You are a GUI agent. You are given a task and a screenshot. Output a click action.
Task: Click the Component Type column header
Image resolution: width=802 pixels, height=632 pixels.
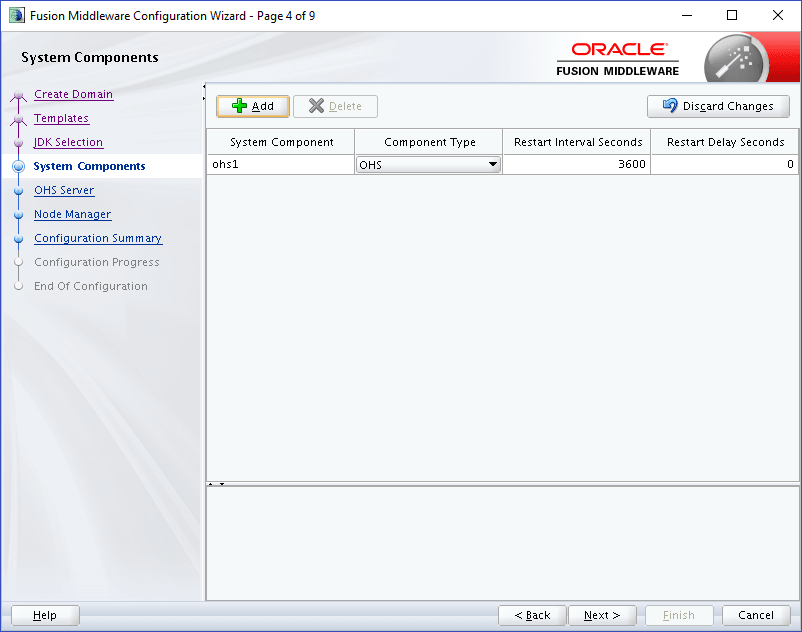tap(429, 142)
